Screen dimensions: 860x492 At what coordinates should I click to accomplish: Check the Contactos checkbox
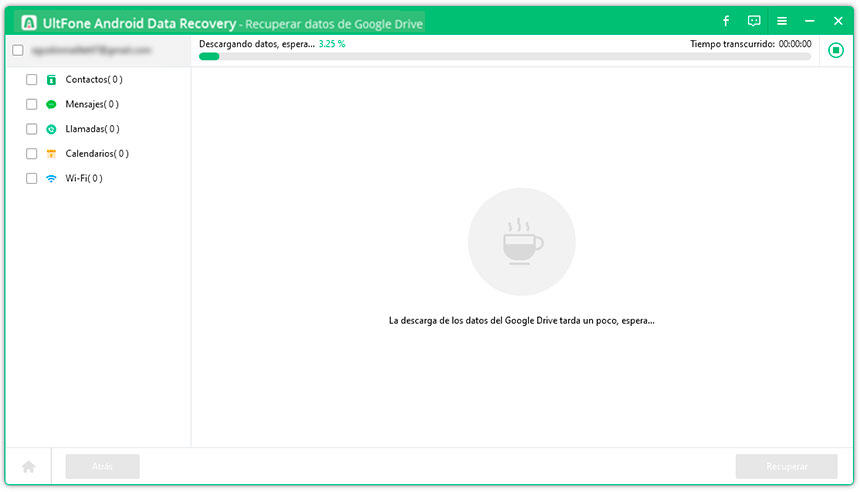(x=32, y=80)
